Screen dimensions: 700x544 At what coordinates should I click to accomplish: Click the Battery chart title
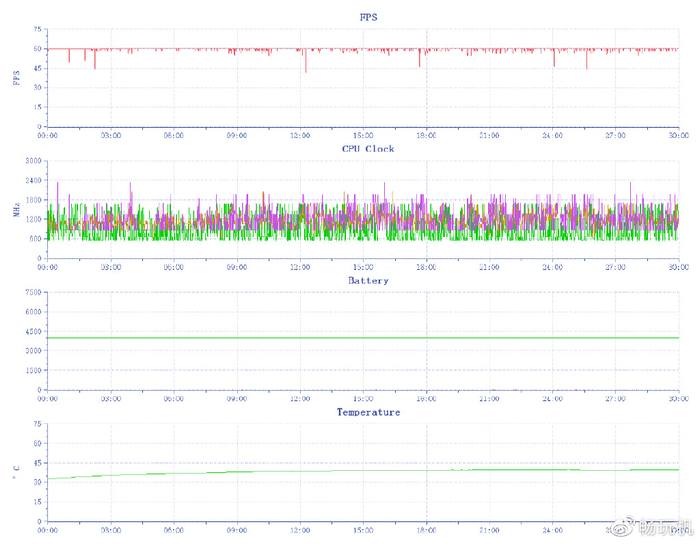click(368, 280)
